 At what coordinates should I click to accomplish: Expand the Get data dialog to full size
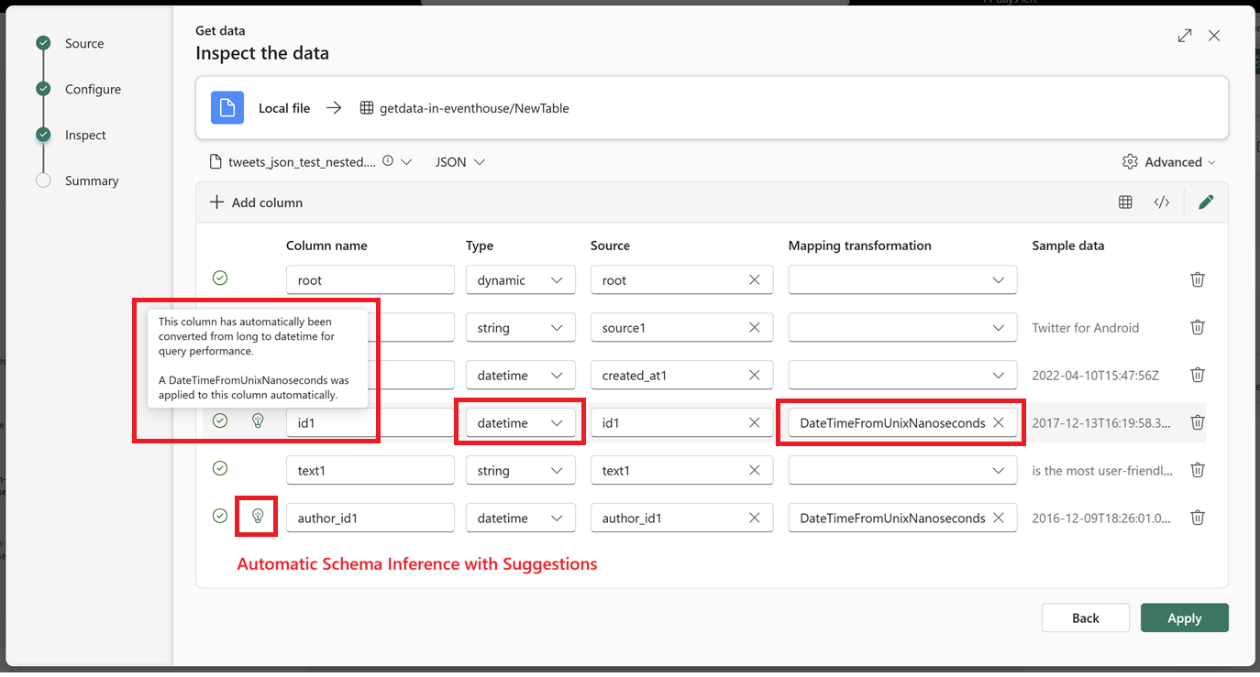[1185, 36]
